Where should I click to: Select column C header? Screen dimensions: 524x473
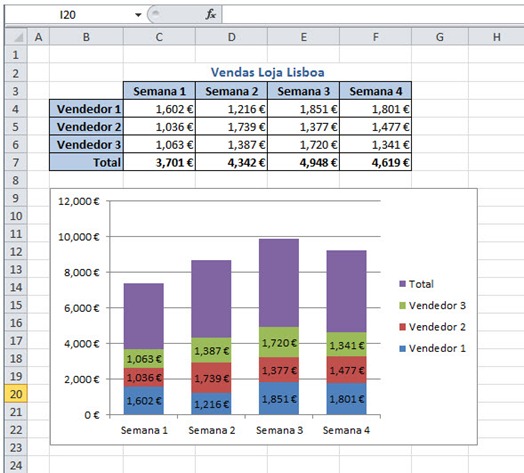(x=159, y=37)
